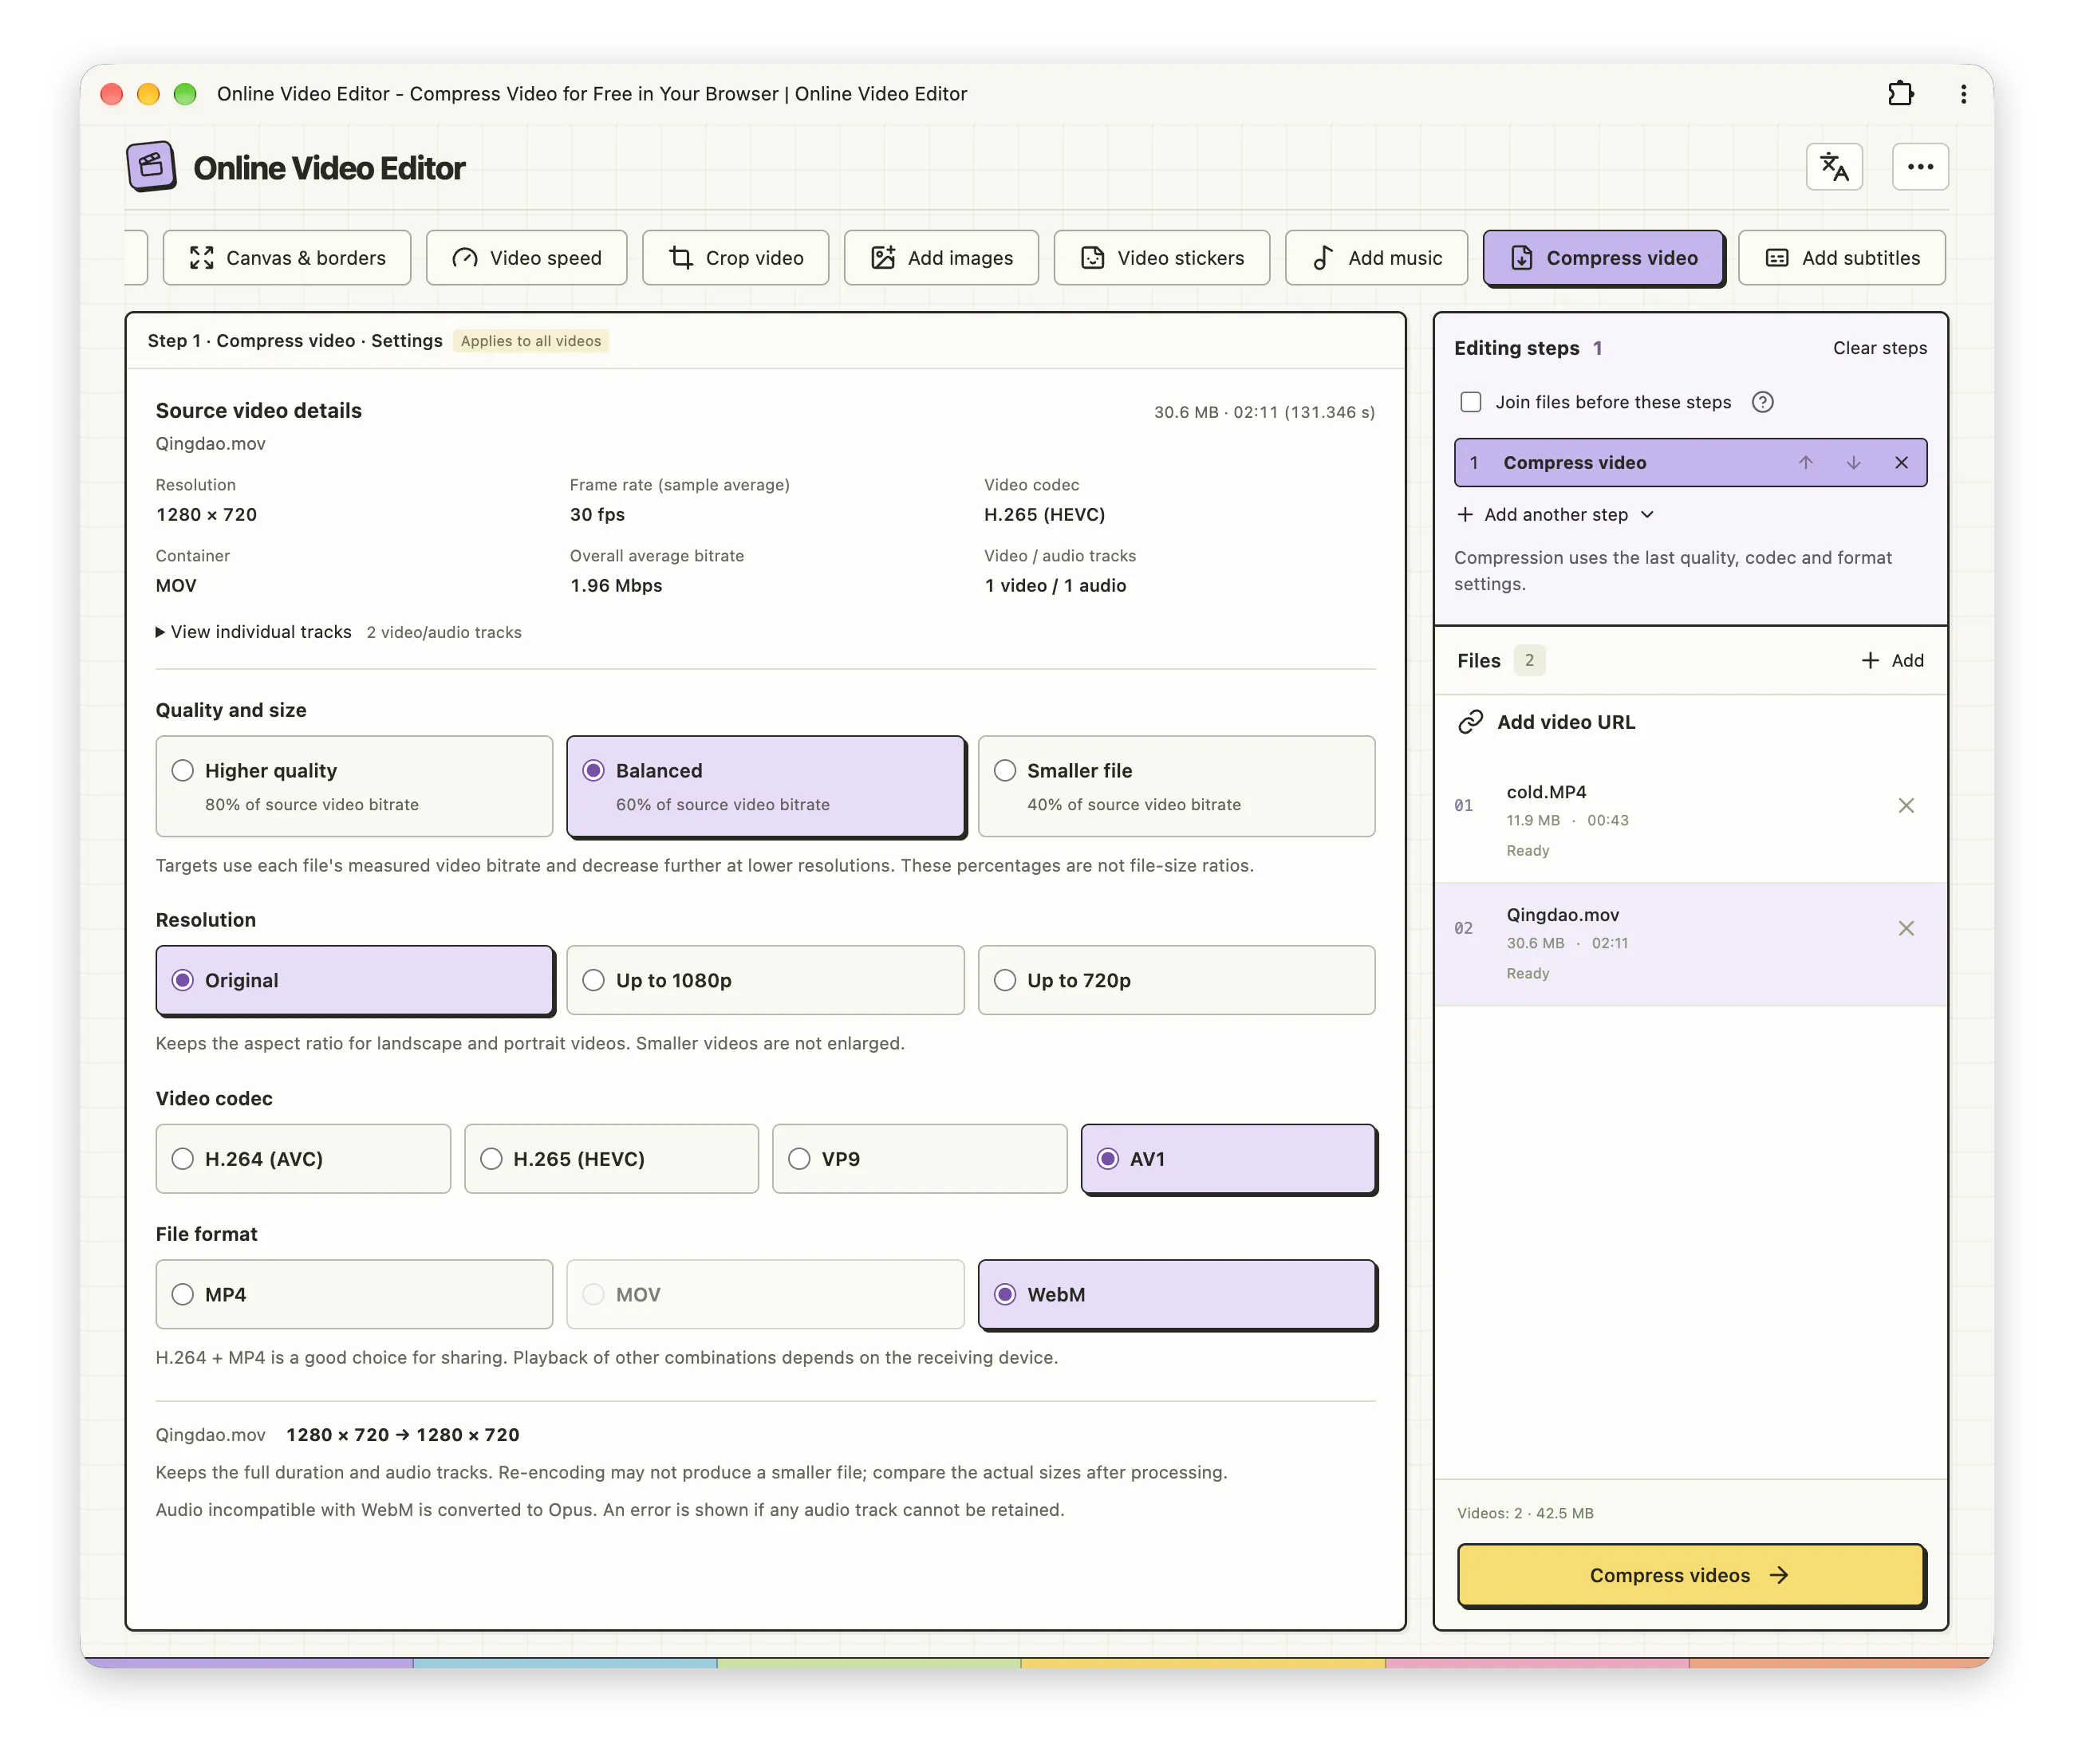Image resolution: width=2074 pixels, height=1764 pixels.
Task: Click the Compress videos button
Action: [1690, 1575]
